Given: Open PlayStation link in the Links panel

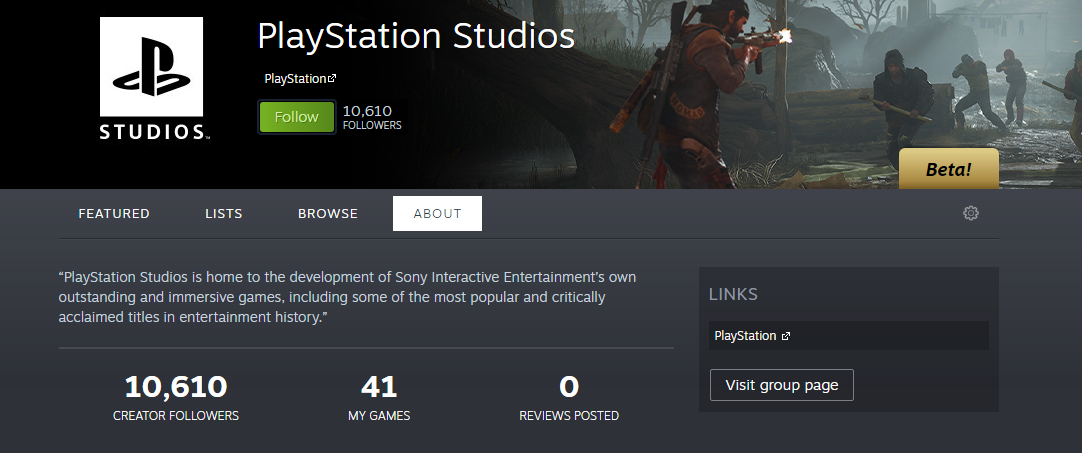Looking at the screenshot, I should pyautogui.click(x=745, y=336).
